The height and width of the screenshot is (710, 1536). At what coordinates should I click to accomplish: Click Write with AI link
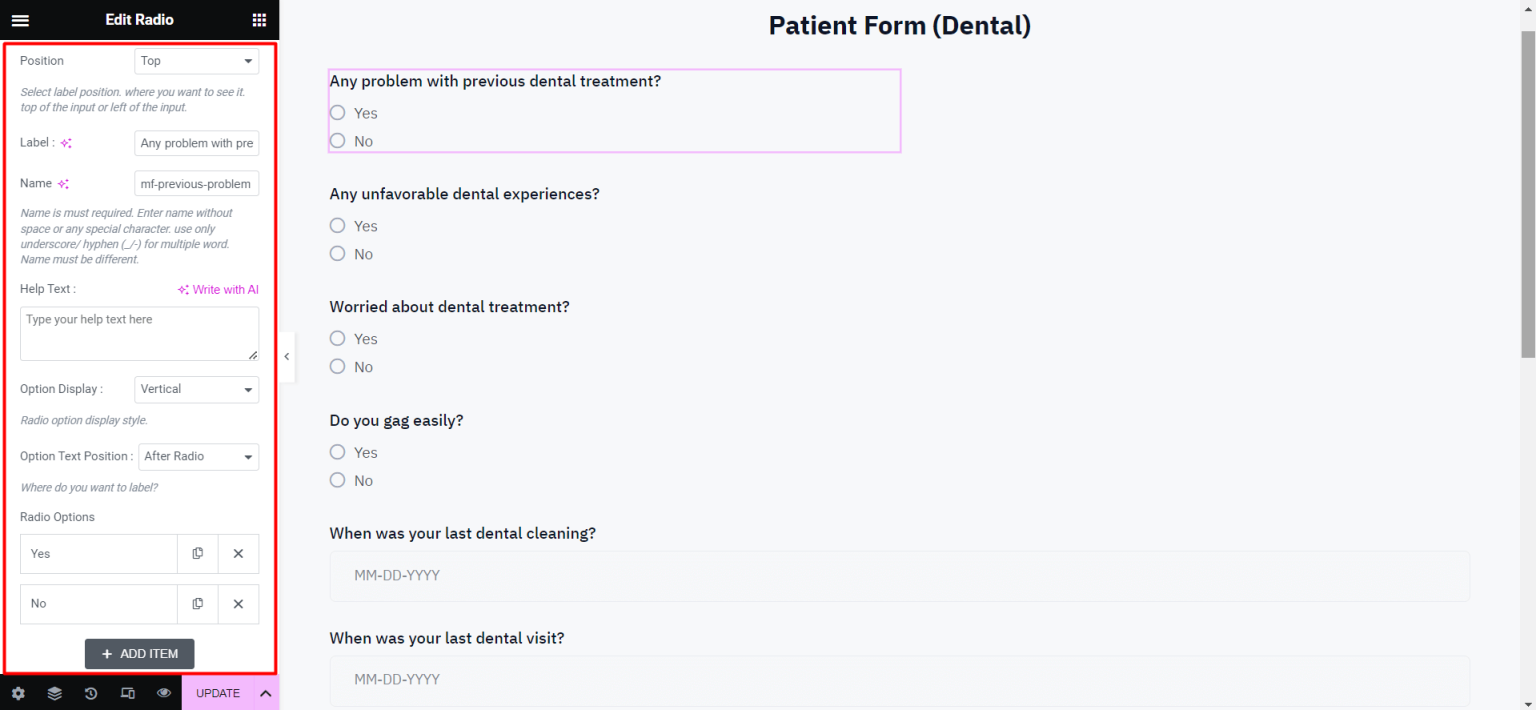[x=218, y=290]
